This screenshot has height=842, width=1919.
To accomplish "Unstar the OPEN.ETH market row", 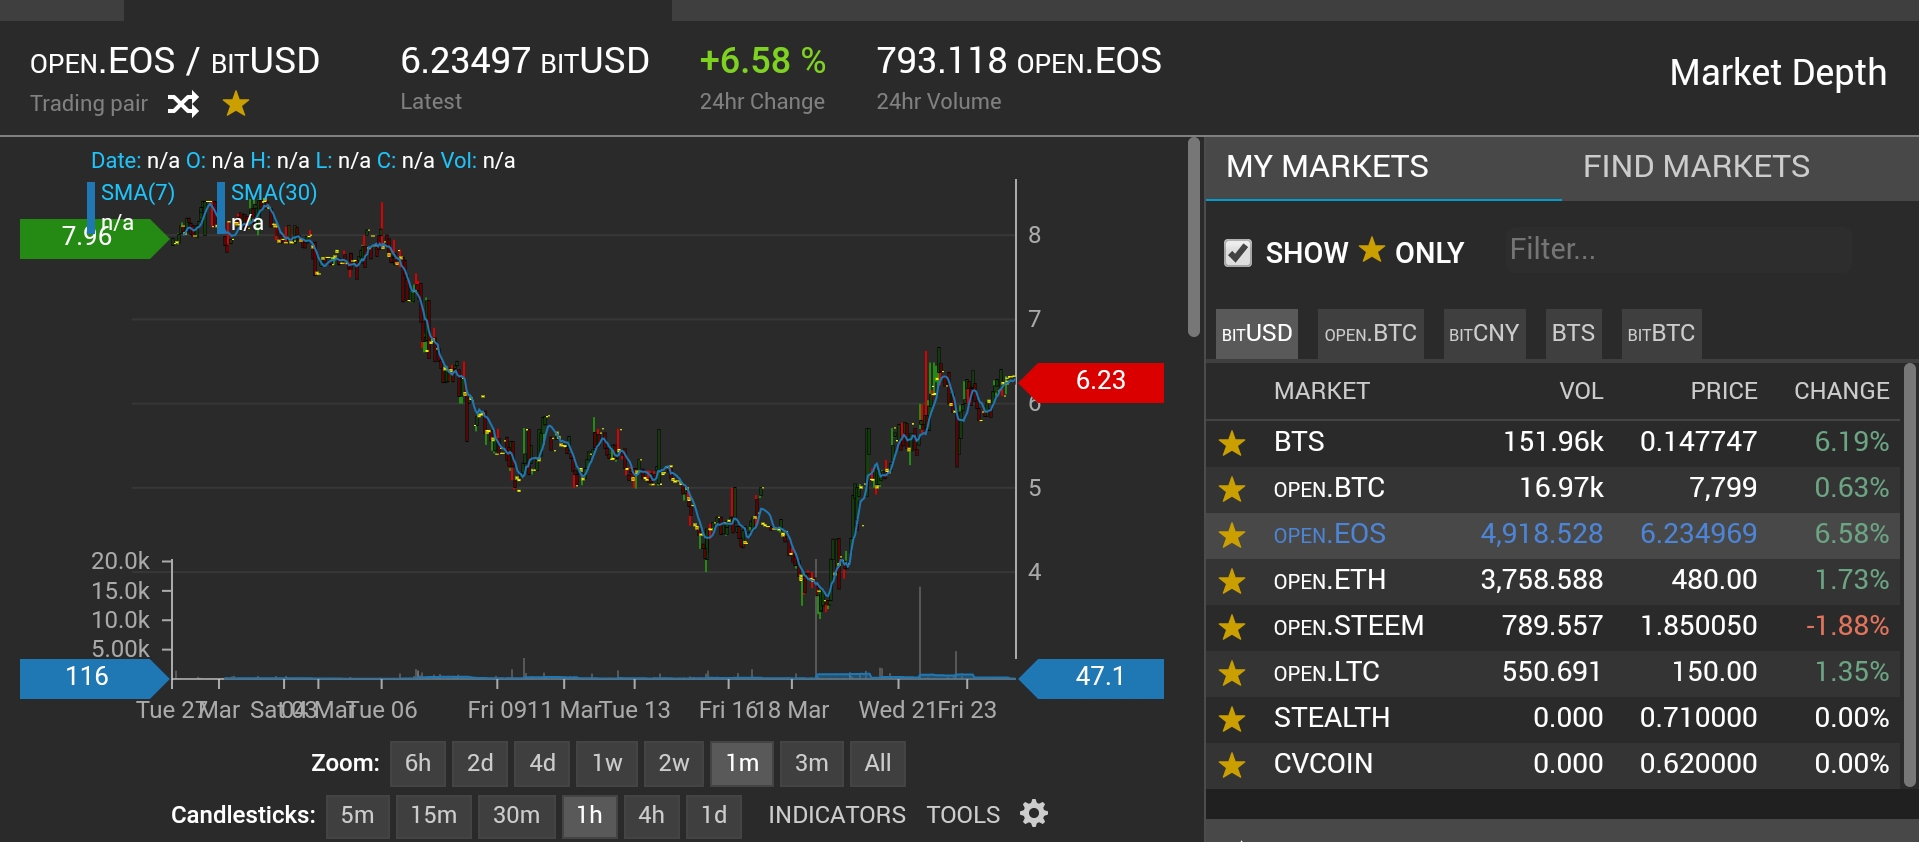I will pos(1232,580).
